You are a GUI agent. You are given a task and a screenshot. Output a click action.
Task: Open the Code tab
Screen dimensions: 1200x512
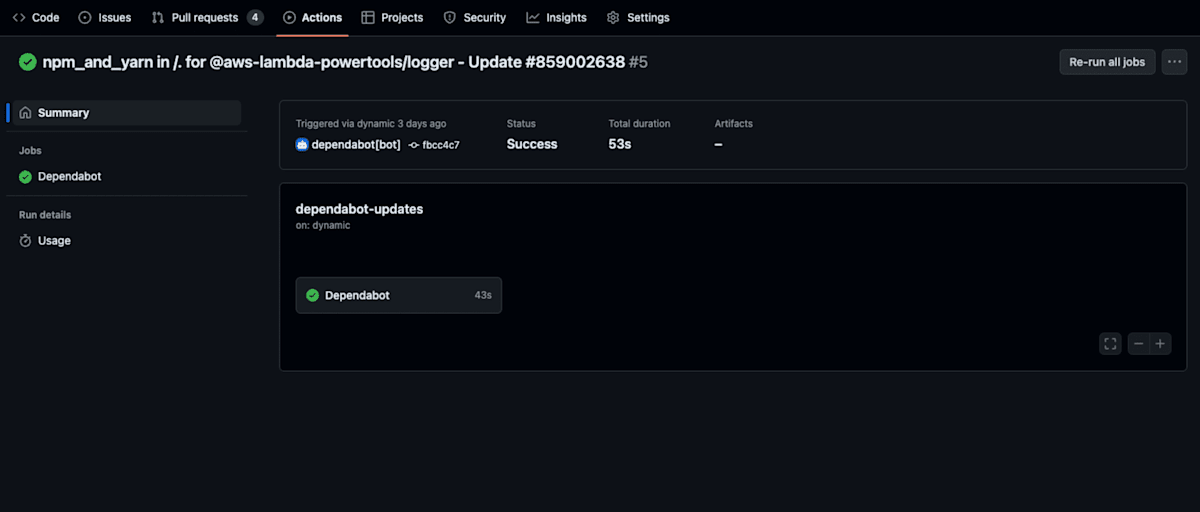tap(36, 17)
